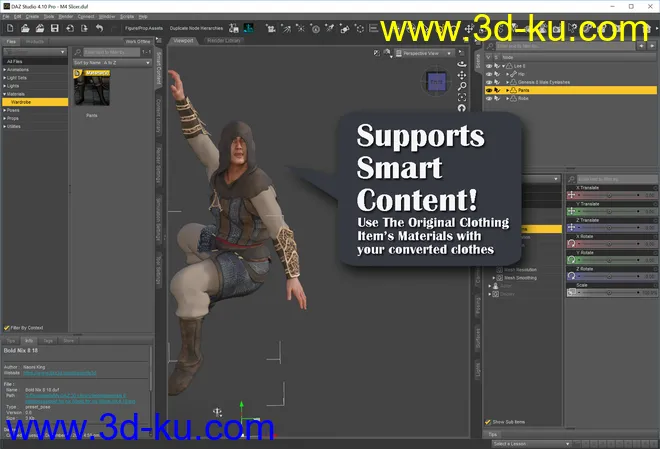The height and width of the screenshot is (449, 660).
Task: Open the Sort by Name dropdown
Action: pyautogui.click(x=111, y=62)
